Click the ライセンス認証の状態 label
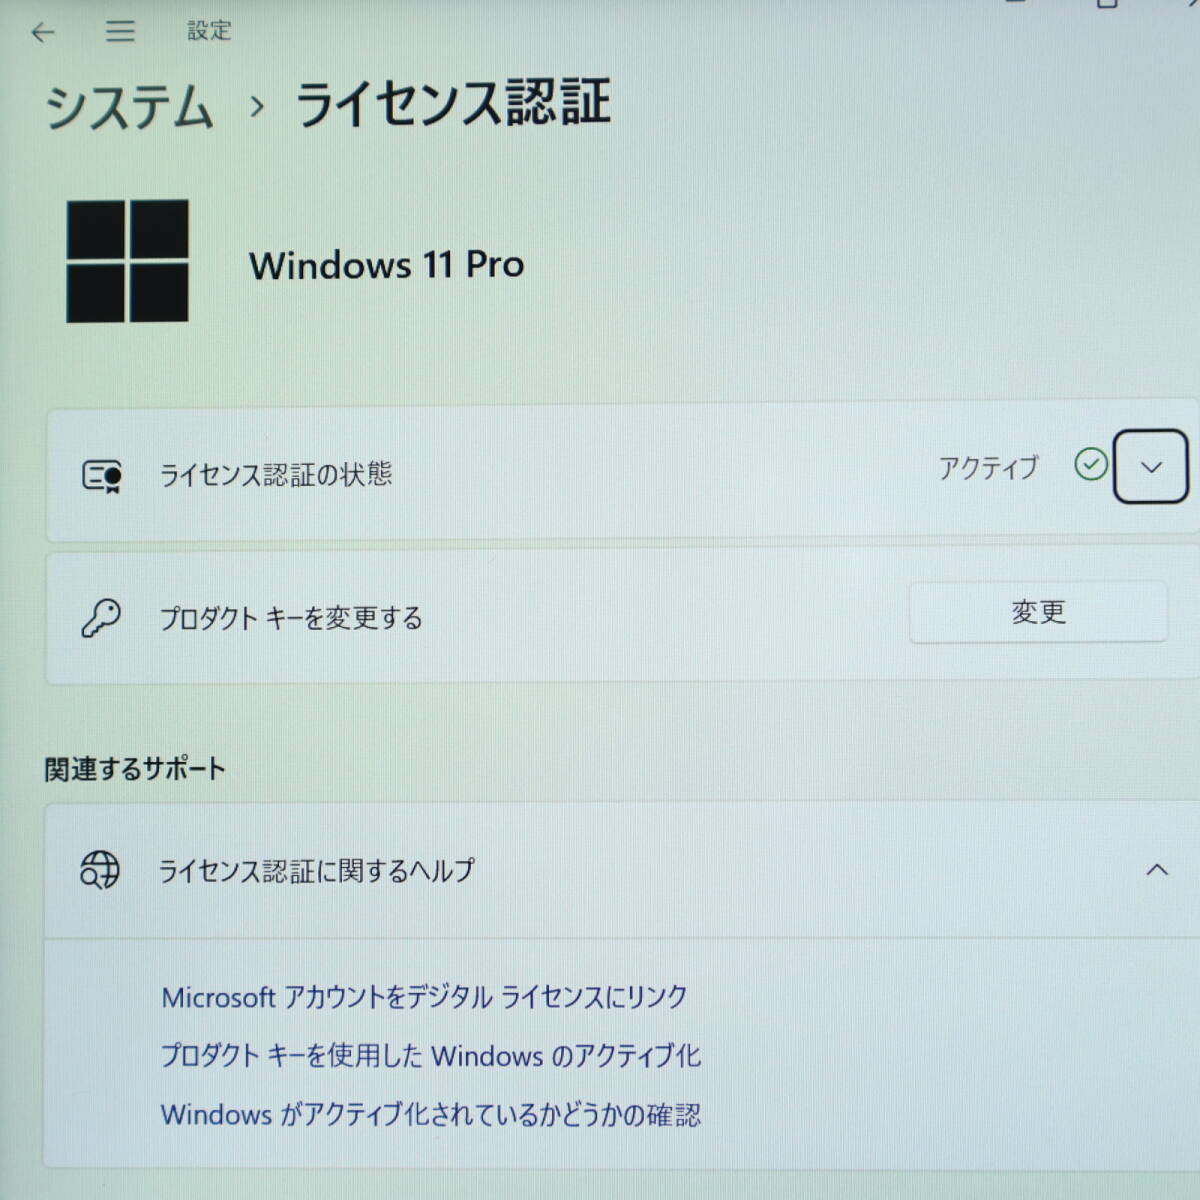The height and width of the screenshot is (1200, 1200). coord(276,473)
